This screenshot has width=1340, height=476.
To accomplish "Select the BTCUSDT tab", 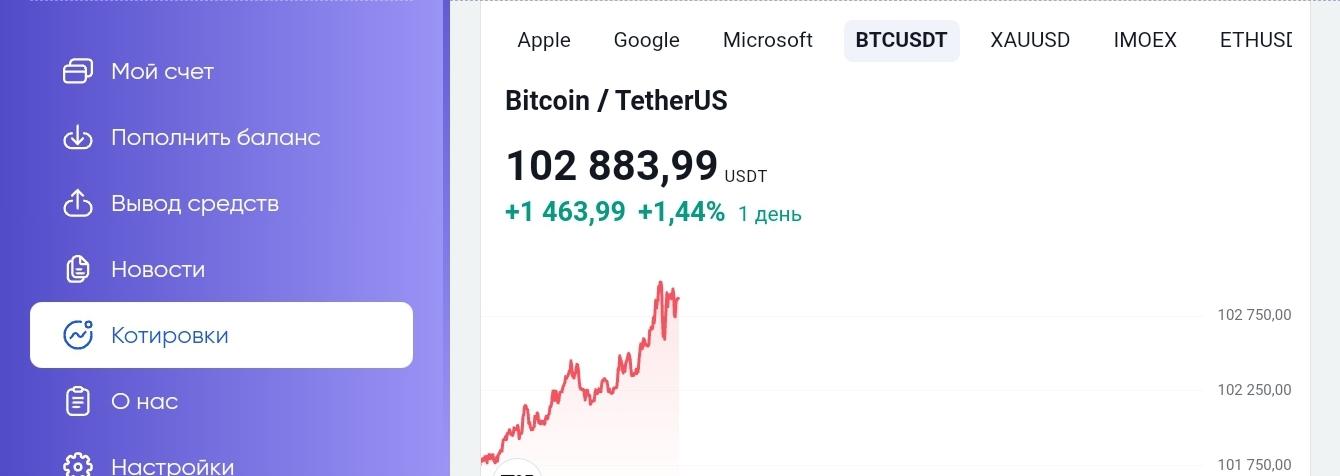I will point(901,41).
